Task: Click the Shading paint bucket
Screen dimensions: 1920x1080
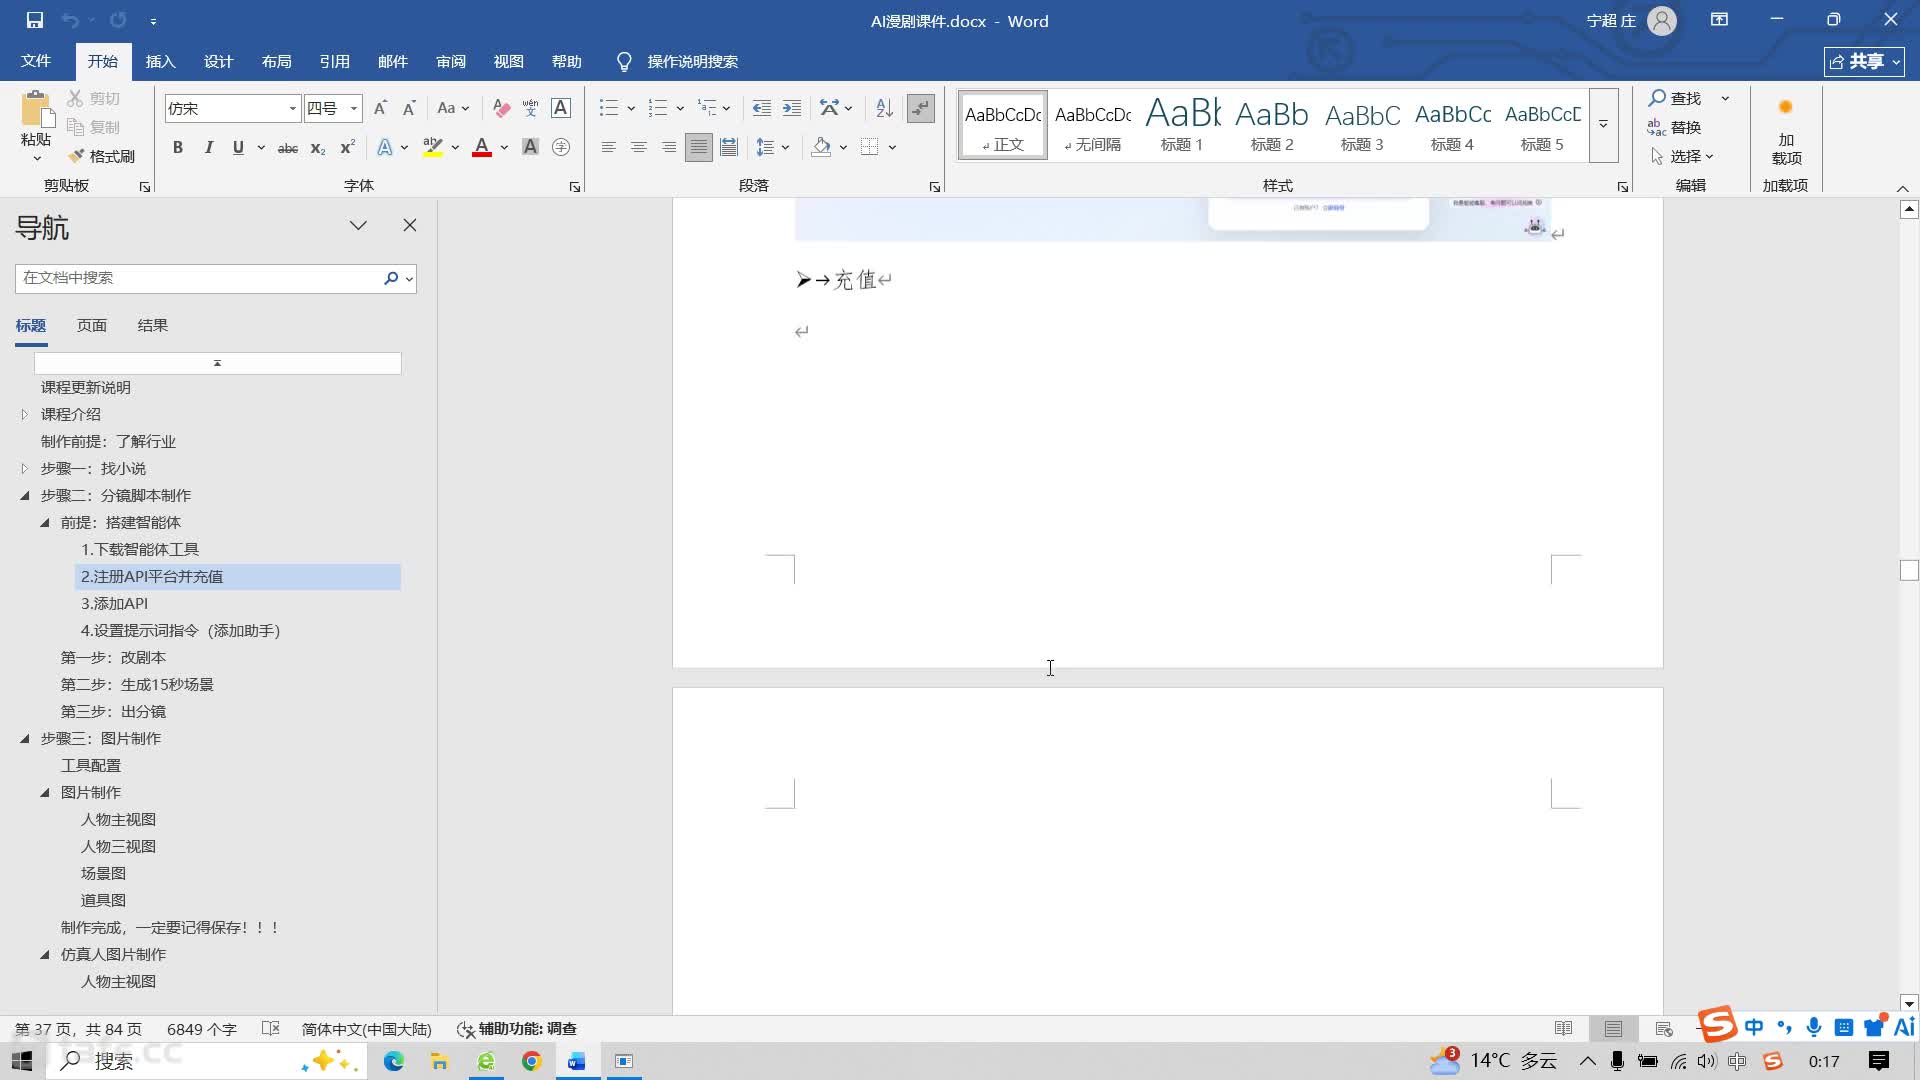Action: click(x=821, y=147)
